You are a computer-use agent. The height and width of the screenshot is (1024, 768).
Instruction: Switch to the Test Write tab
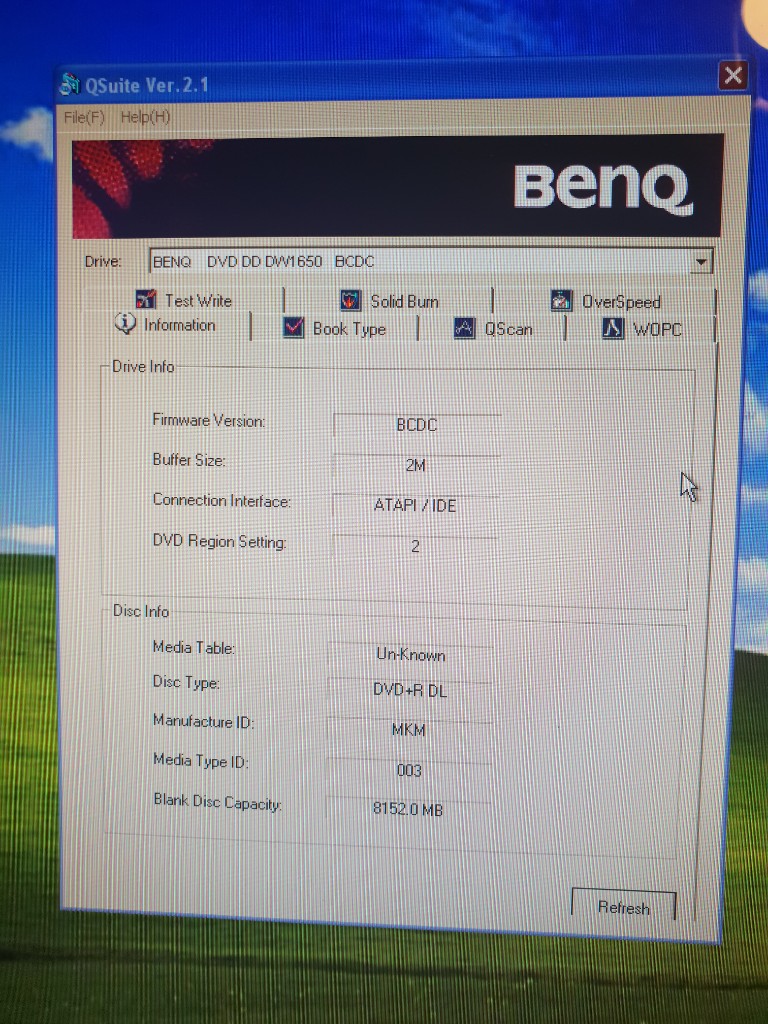[184, 300]
